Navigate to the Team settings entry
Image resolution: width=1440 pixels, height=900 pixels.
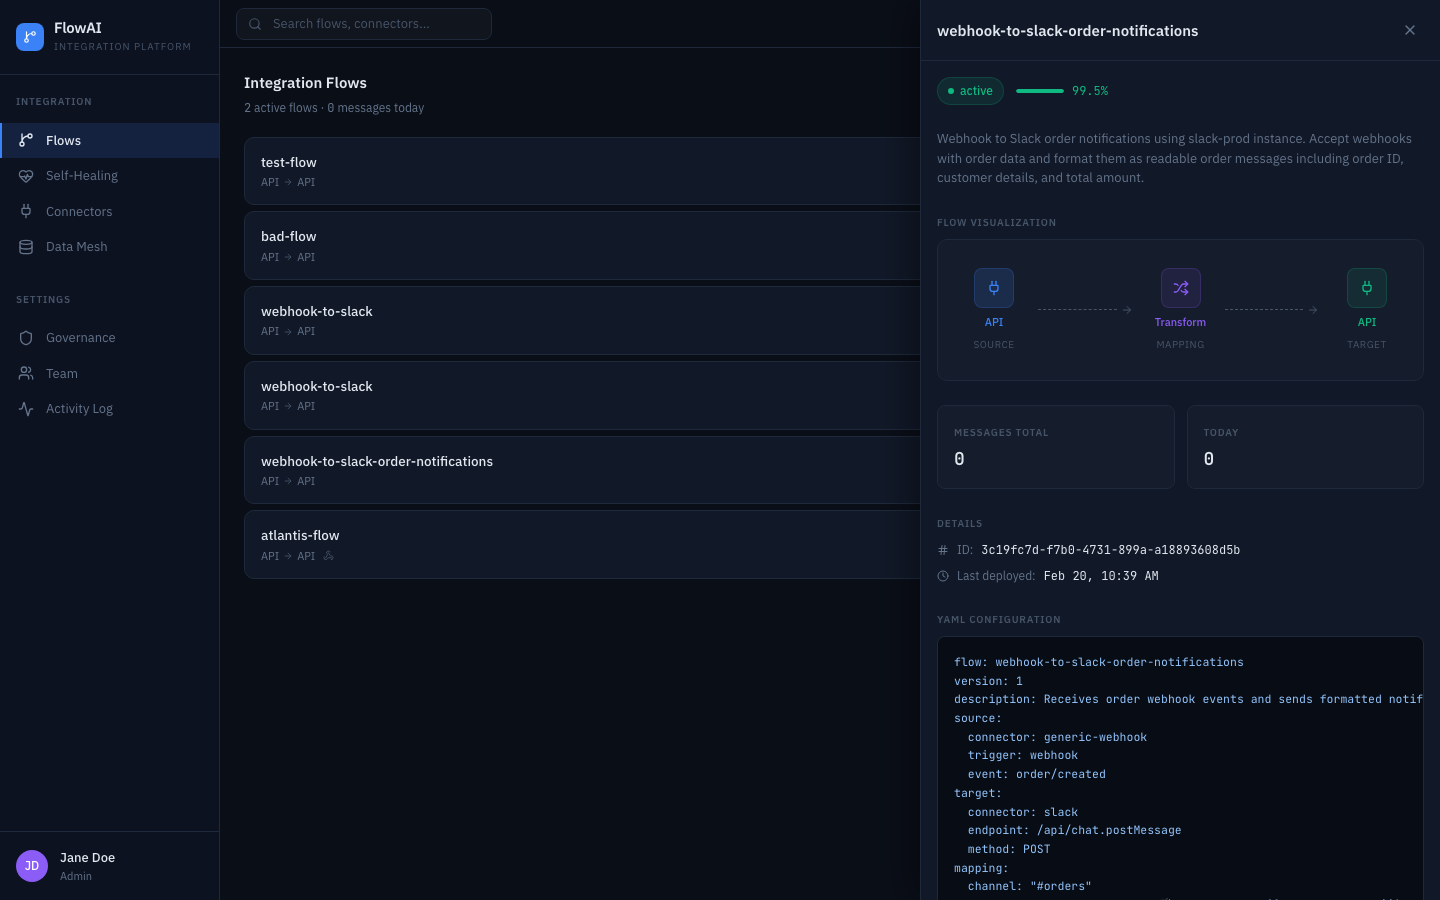[61, 373]
